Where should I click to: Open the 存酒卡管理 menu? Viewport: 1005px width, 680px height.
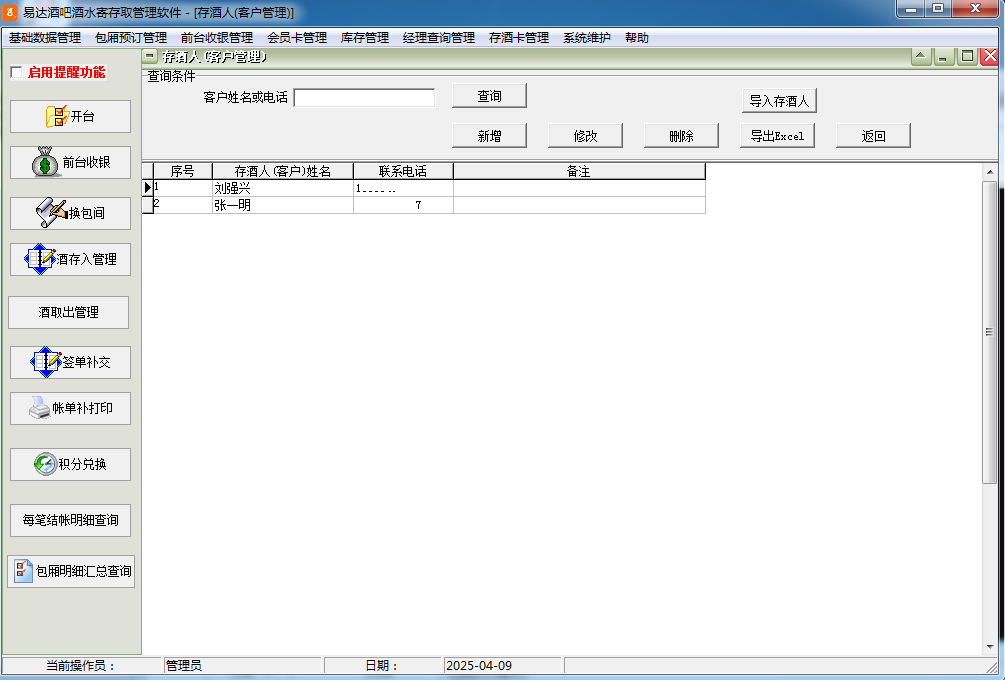tap(518, 38)
